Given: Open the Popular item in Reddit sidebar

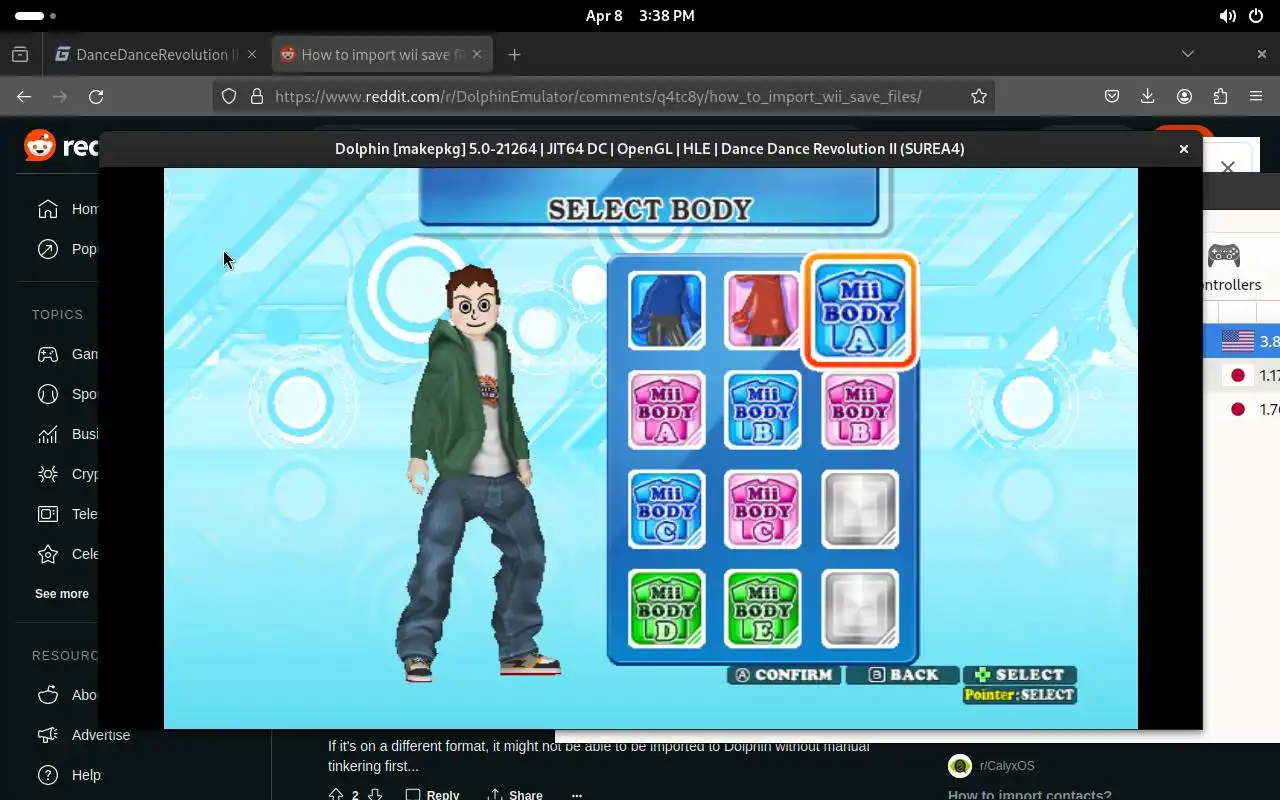Looking at the screenshot, I should click(67, 249).
